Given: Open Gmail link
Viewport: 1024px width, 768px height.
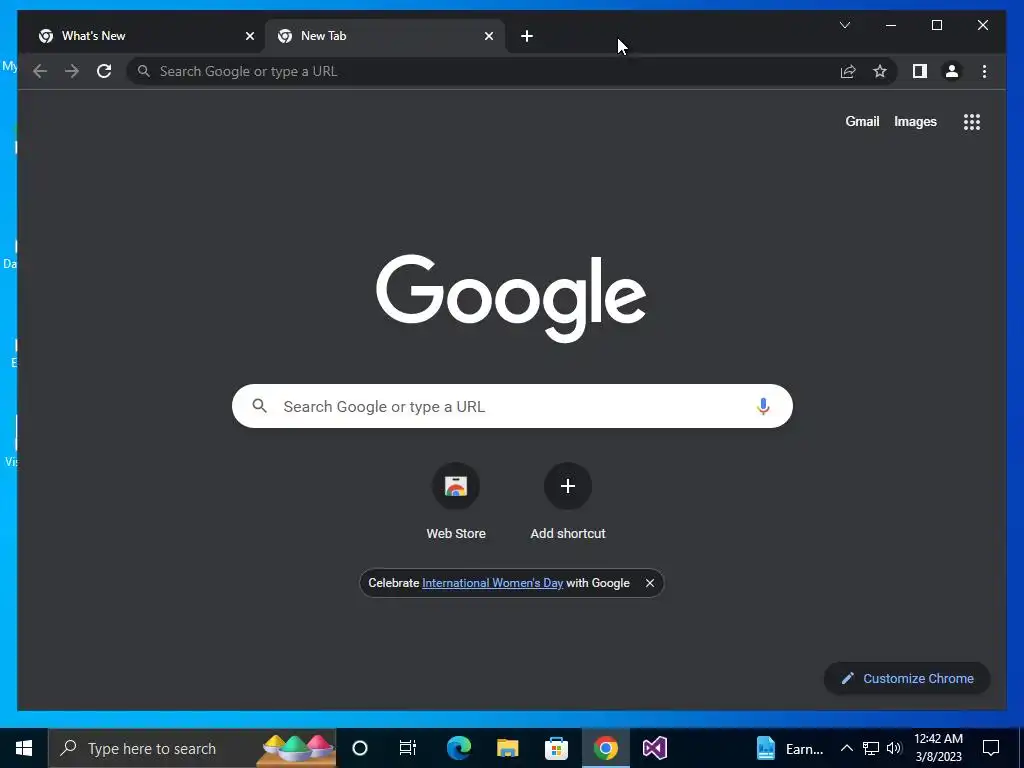Looking at the screenshot, I should pyautogui.click(x=862, y=121).
